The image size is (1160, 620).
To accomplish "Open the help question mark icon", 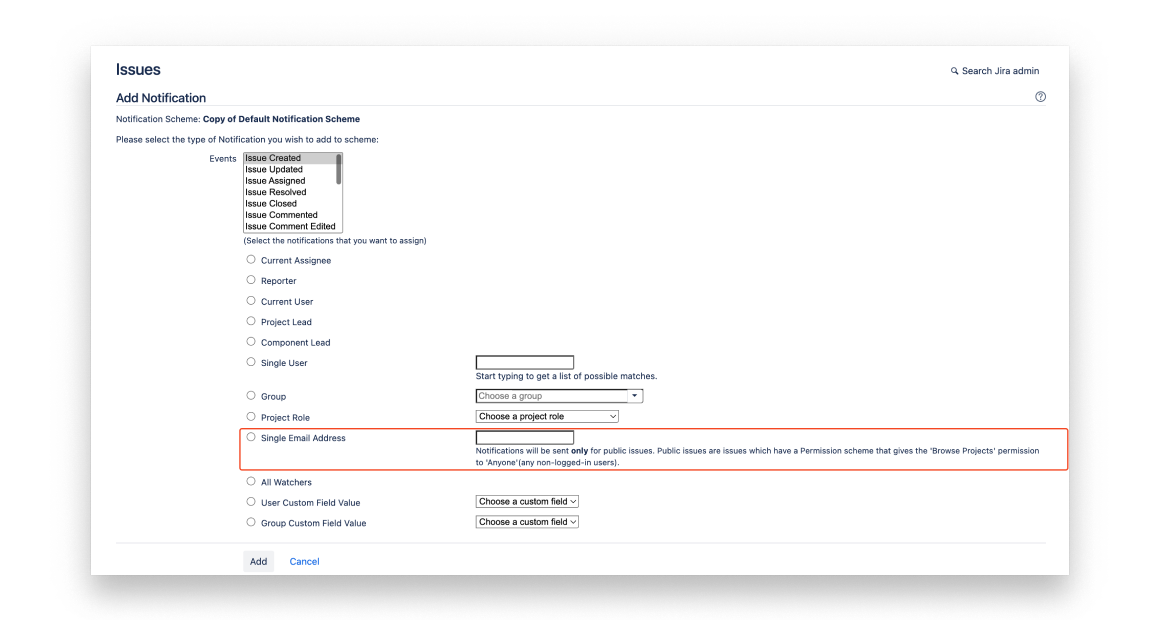I will [x=1040, y=96].
